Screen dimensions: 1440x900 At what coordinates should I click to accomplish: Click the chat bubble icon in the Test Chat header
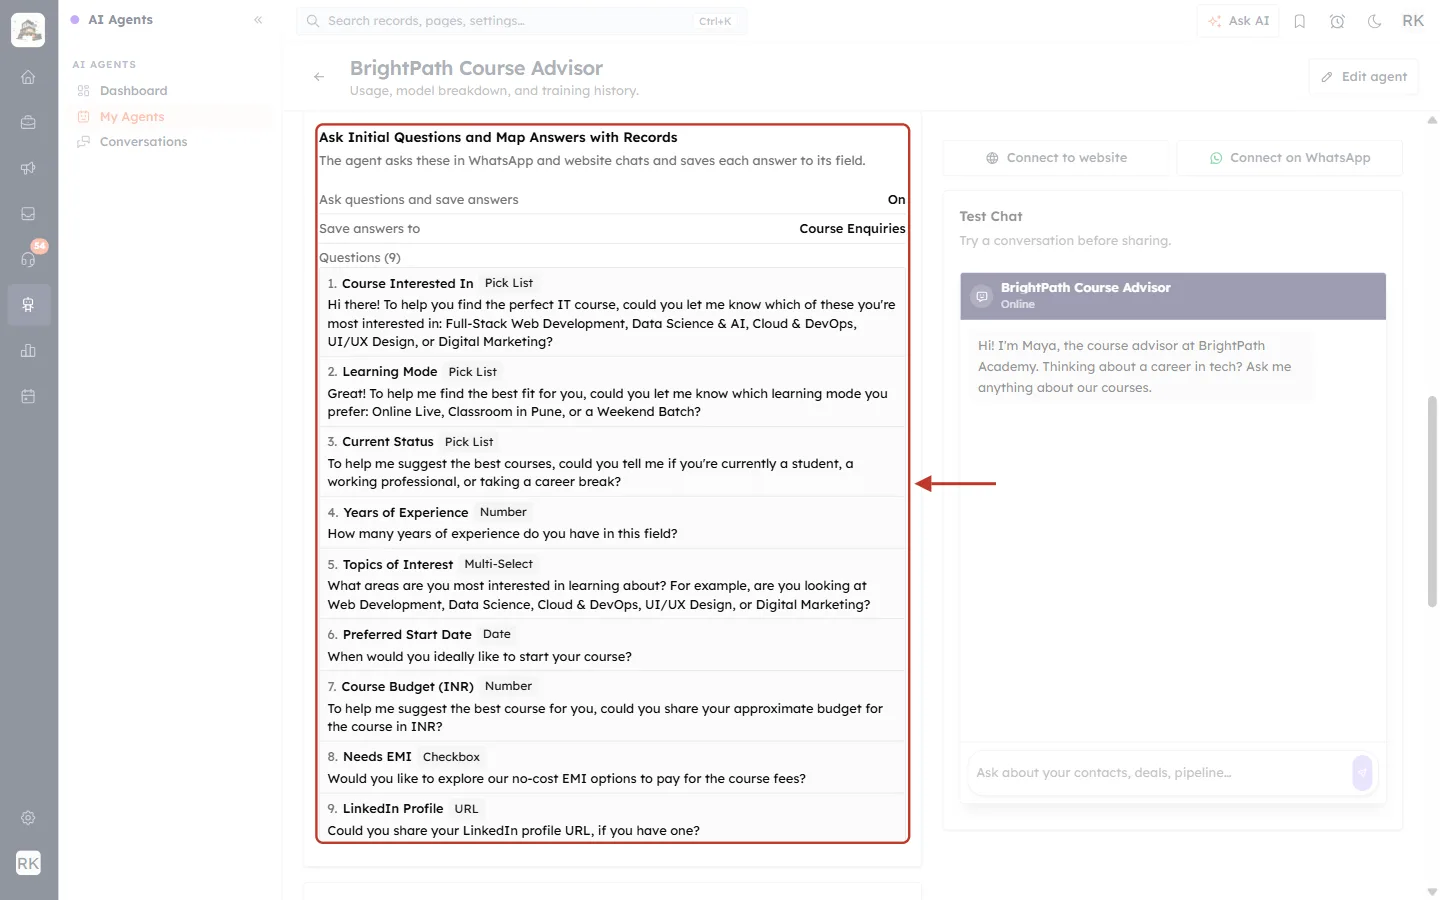click(x=982, y=296)
